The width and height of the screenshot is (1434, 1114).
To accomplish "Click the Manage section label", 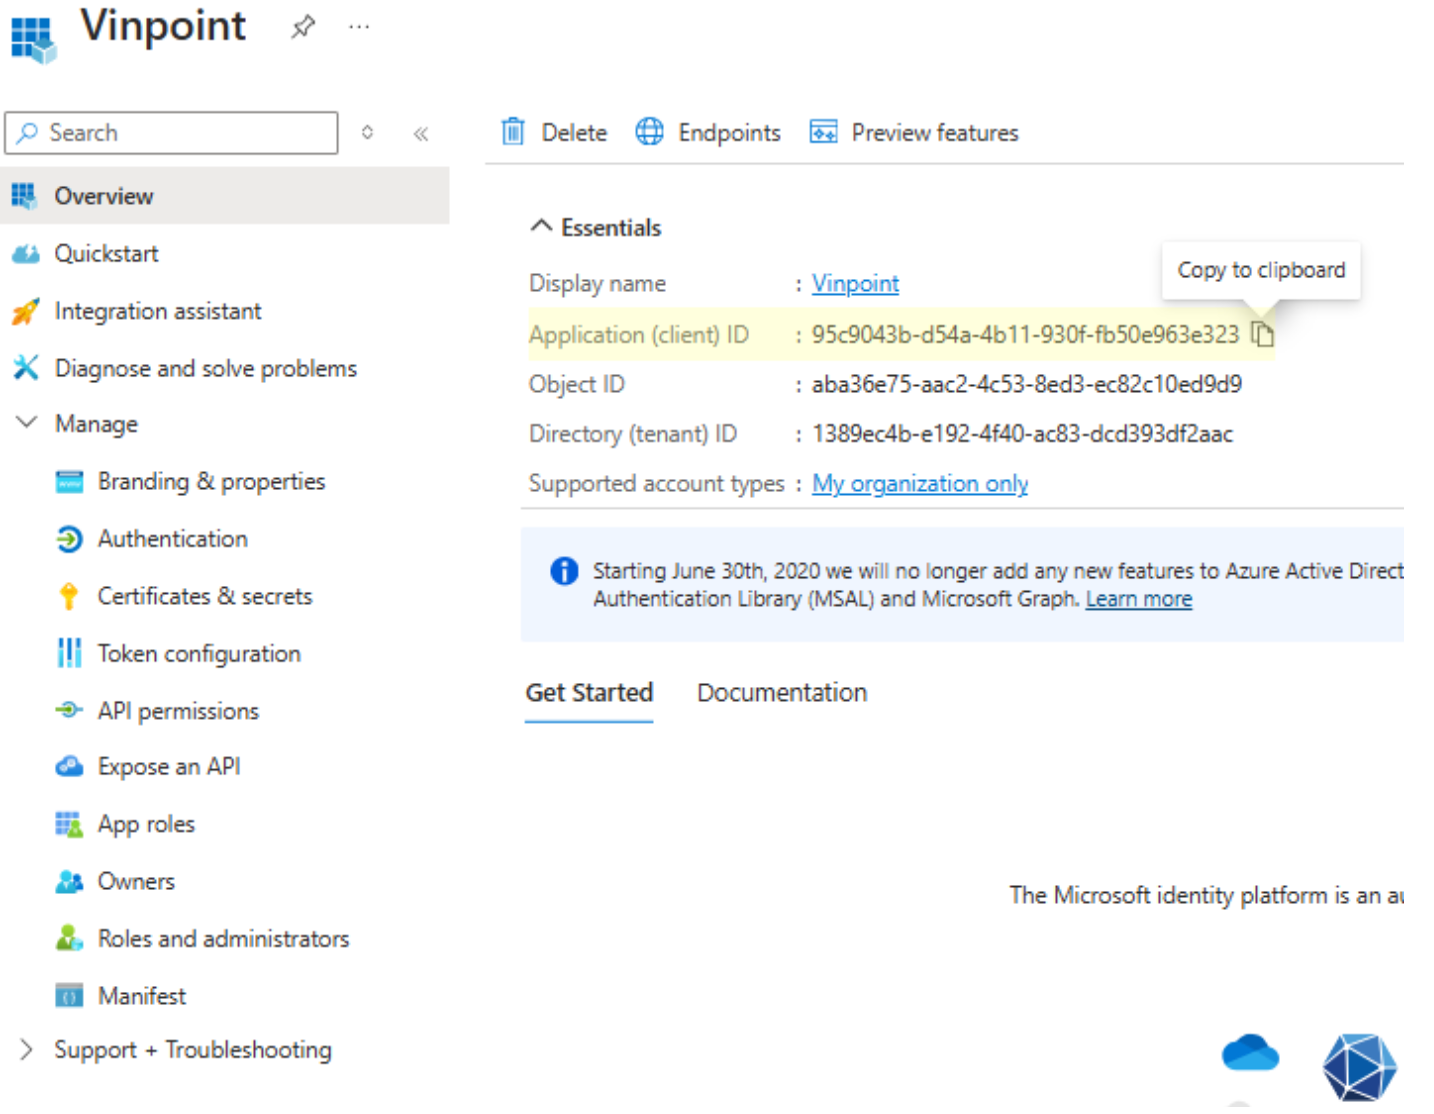I will point(96,424).
